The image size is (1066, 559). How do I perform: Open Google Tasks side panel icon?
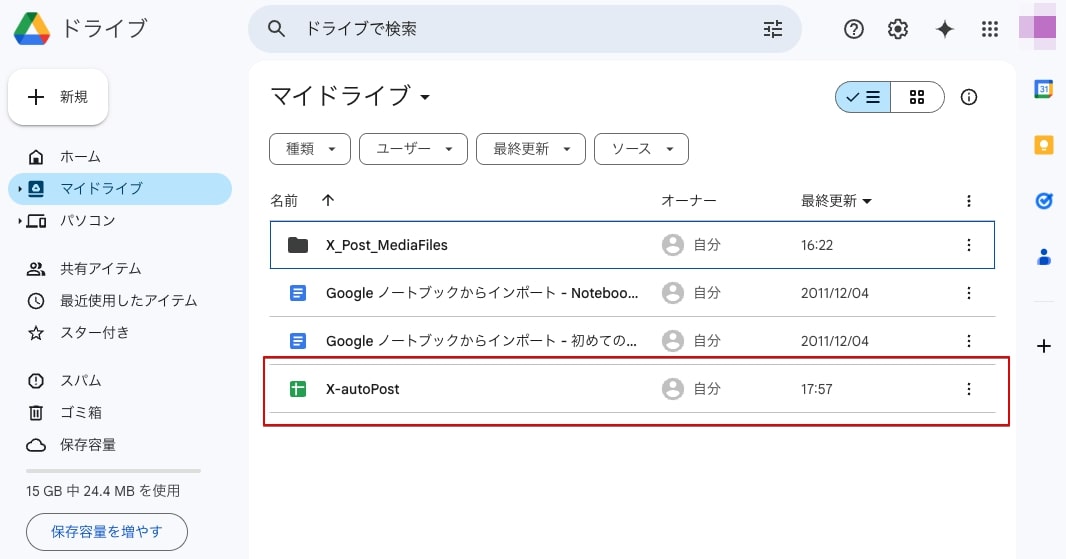pyautogui.click(x=1044, y=201)
